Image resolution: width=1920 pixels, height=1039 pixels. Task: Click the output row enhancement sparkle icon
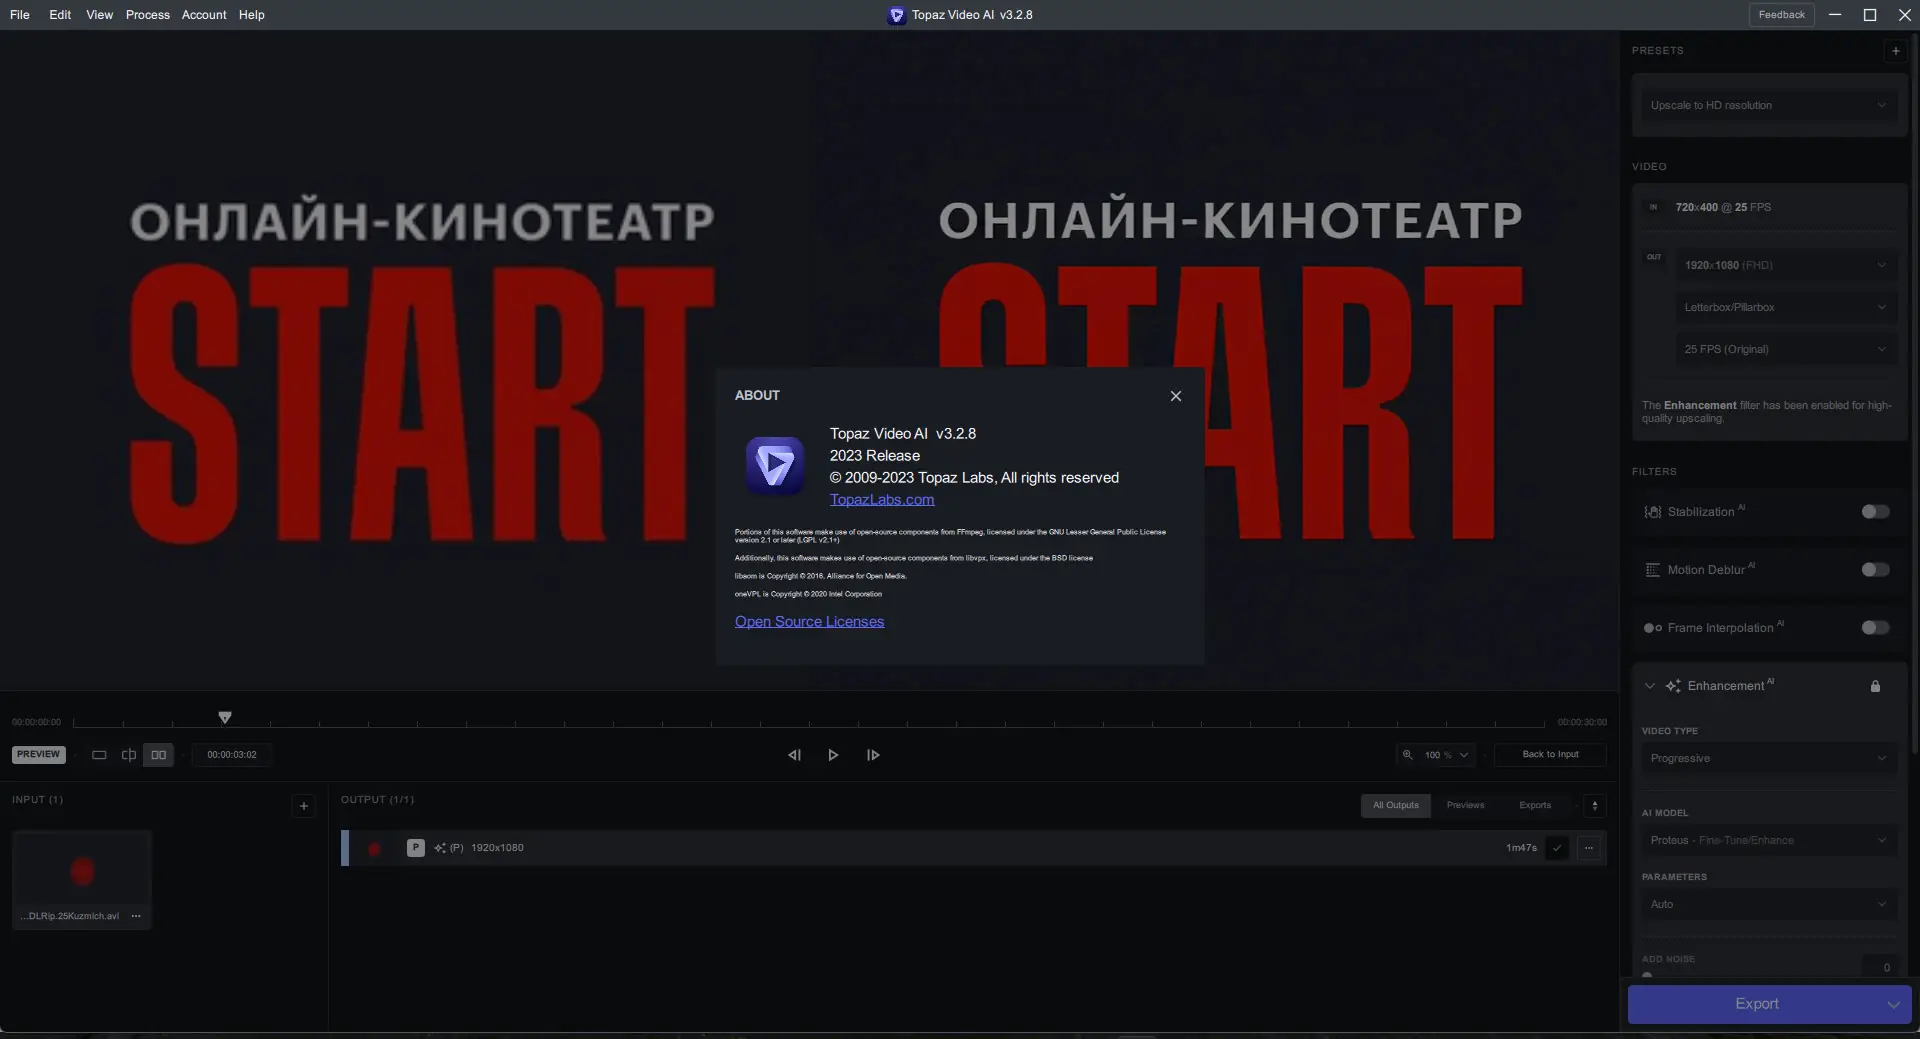click(440, 848)
